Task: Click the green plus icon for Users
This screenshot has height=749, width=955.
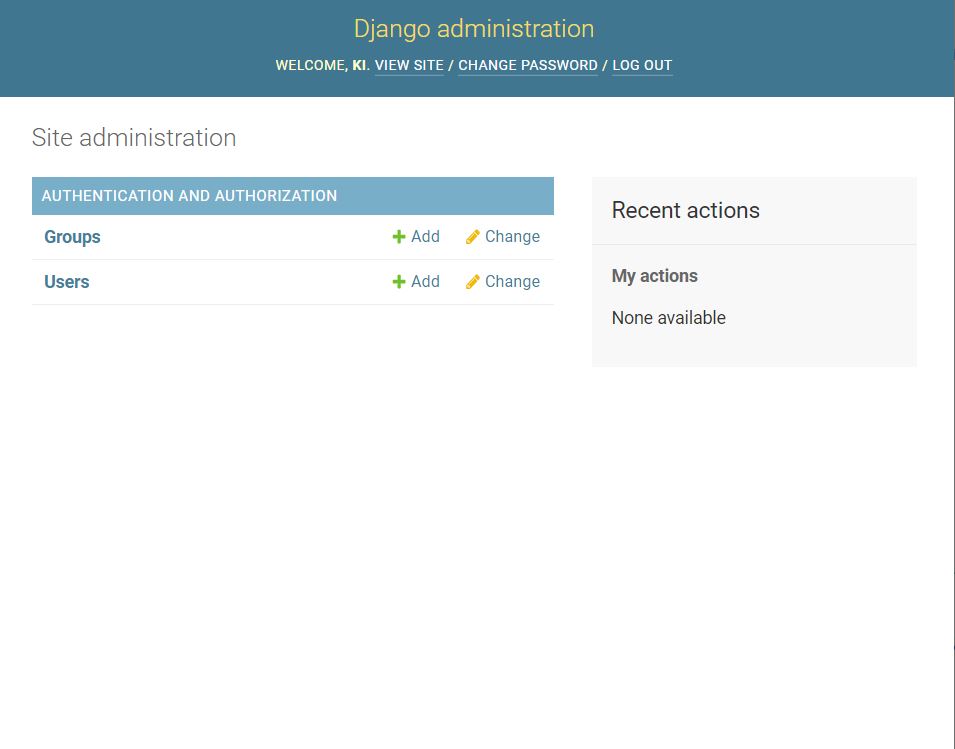Action: (x=399, y=282)
